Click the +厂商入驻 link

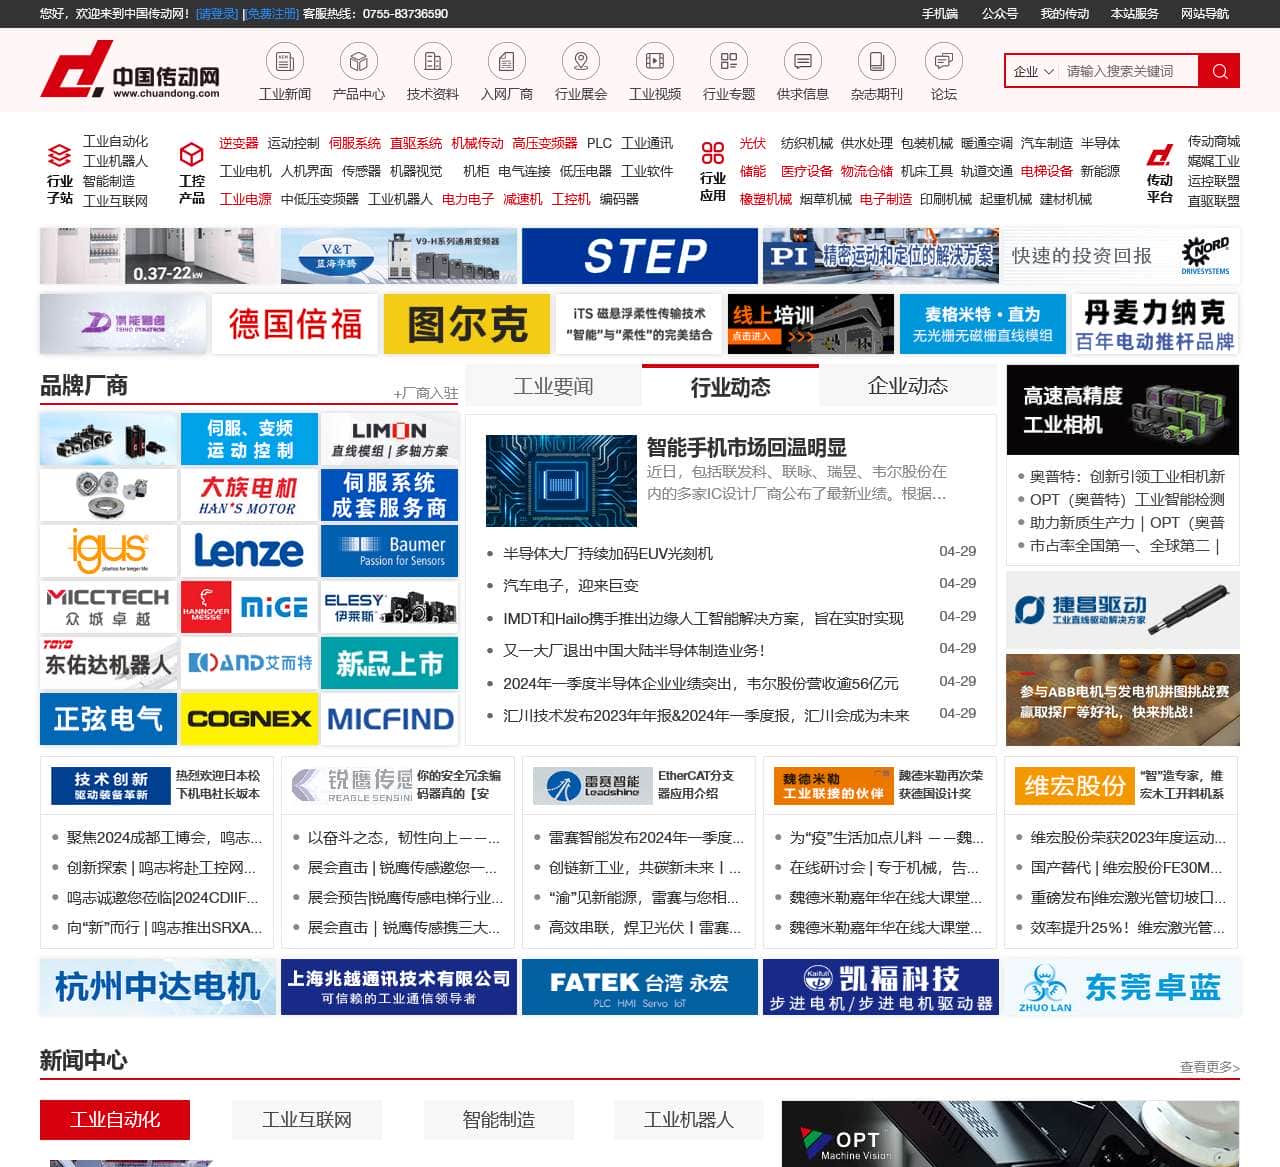click(x=426, y=393)
